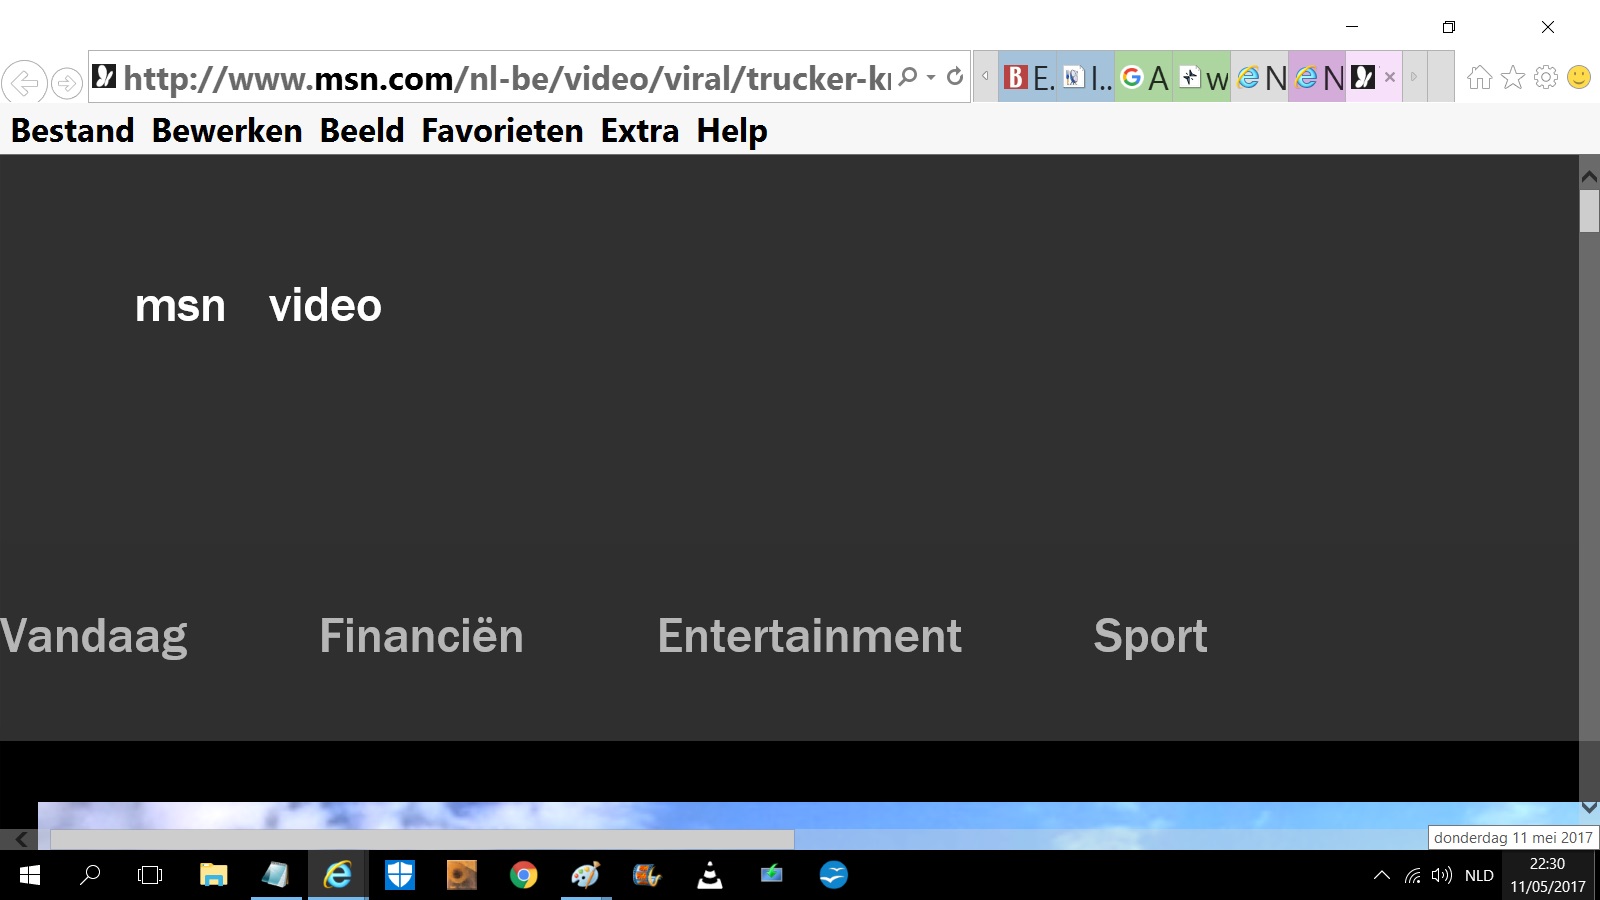Click the vertical scrollbar down arrow
The width and height of the screenshot is (1600, 900).
click(1589, 807)
